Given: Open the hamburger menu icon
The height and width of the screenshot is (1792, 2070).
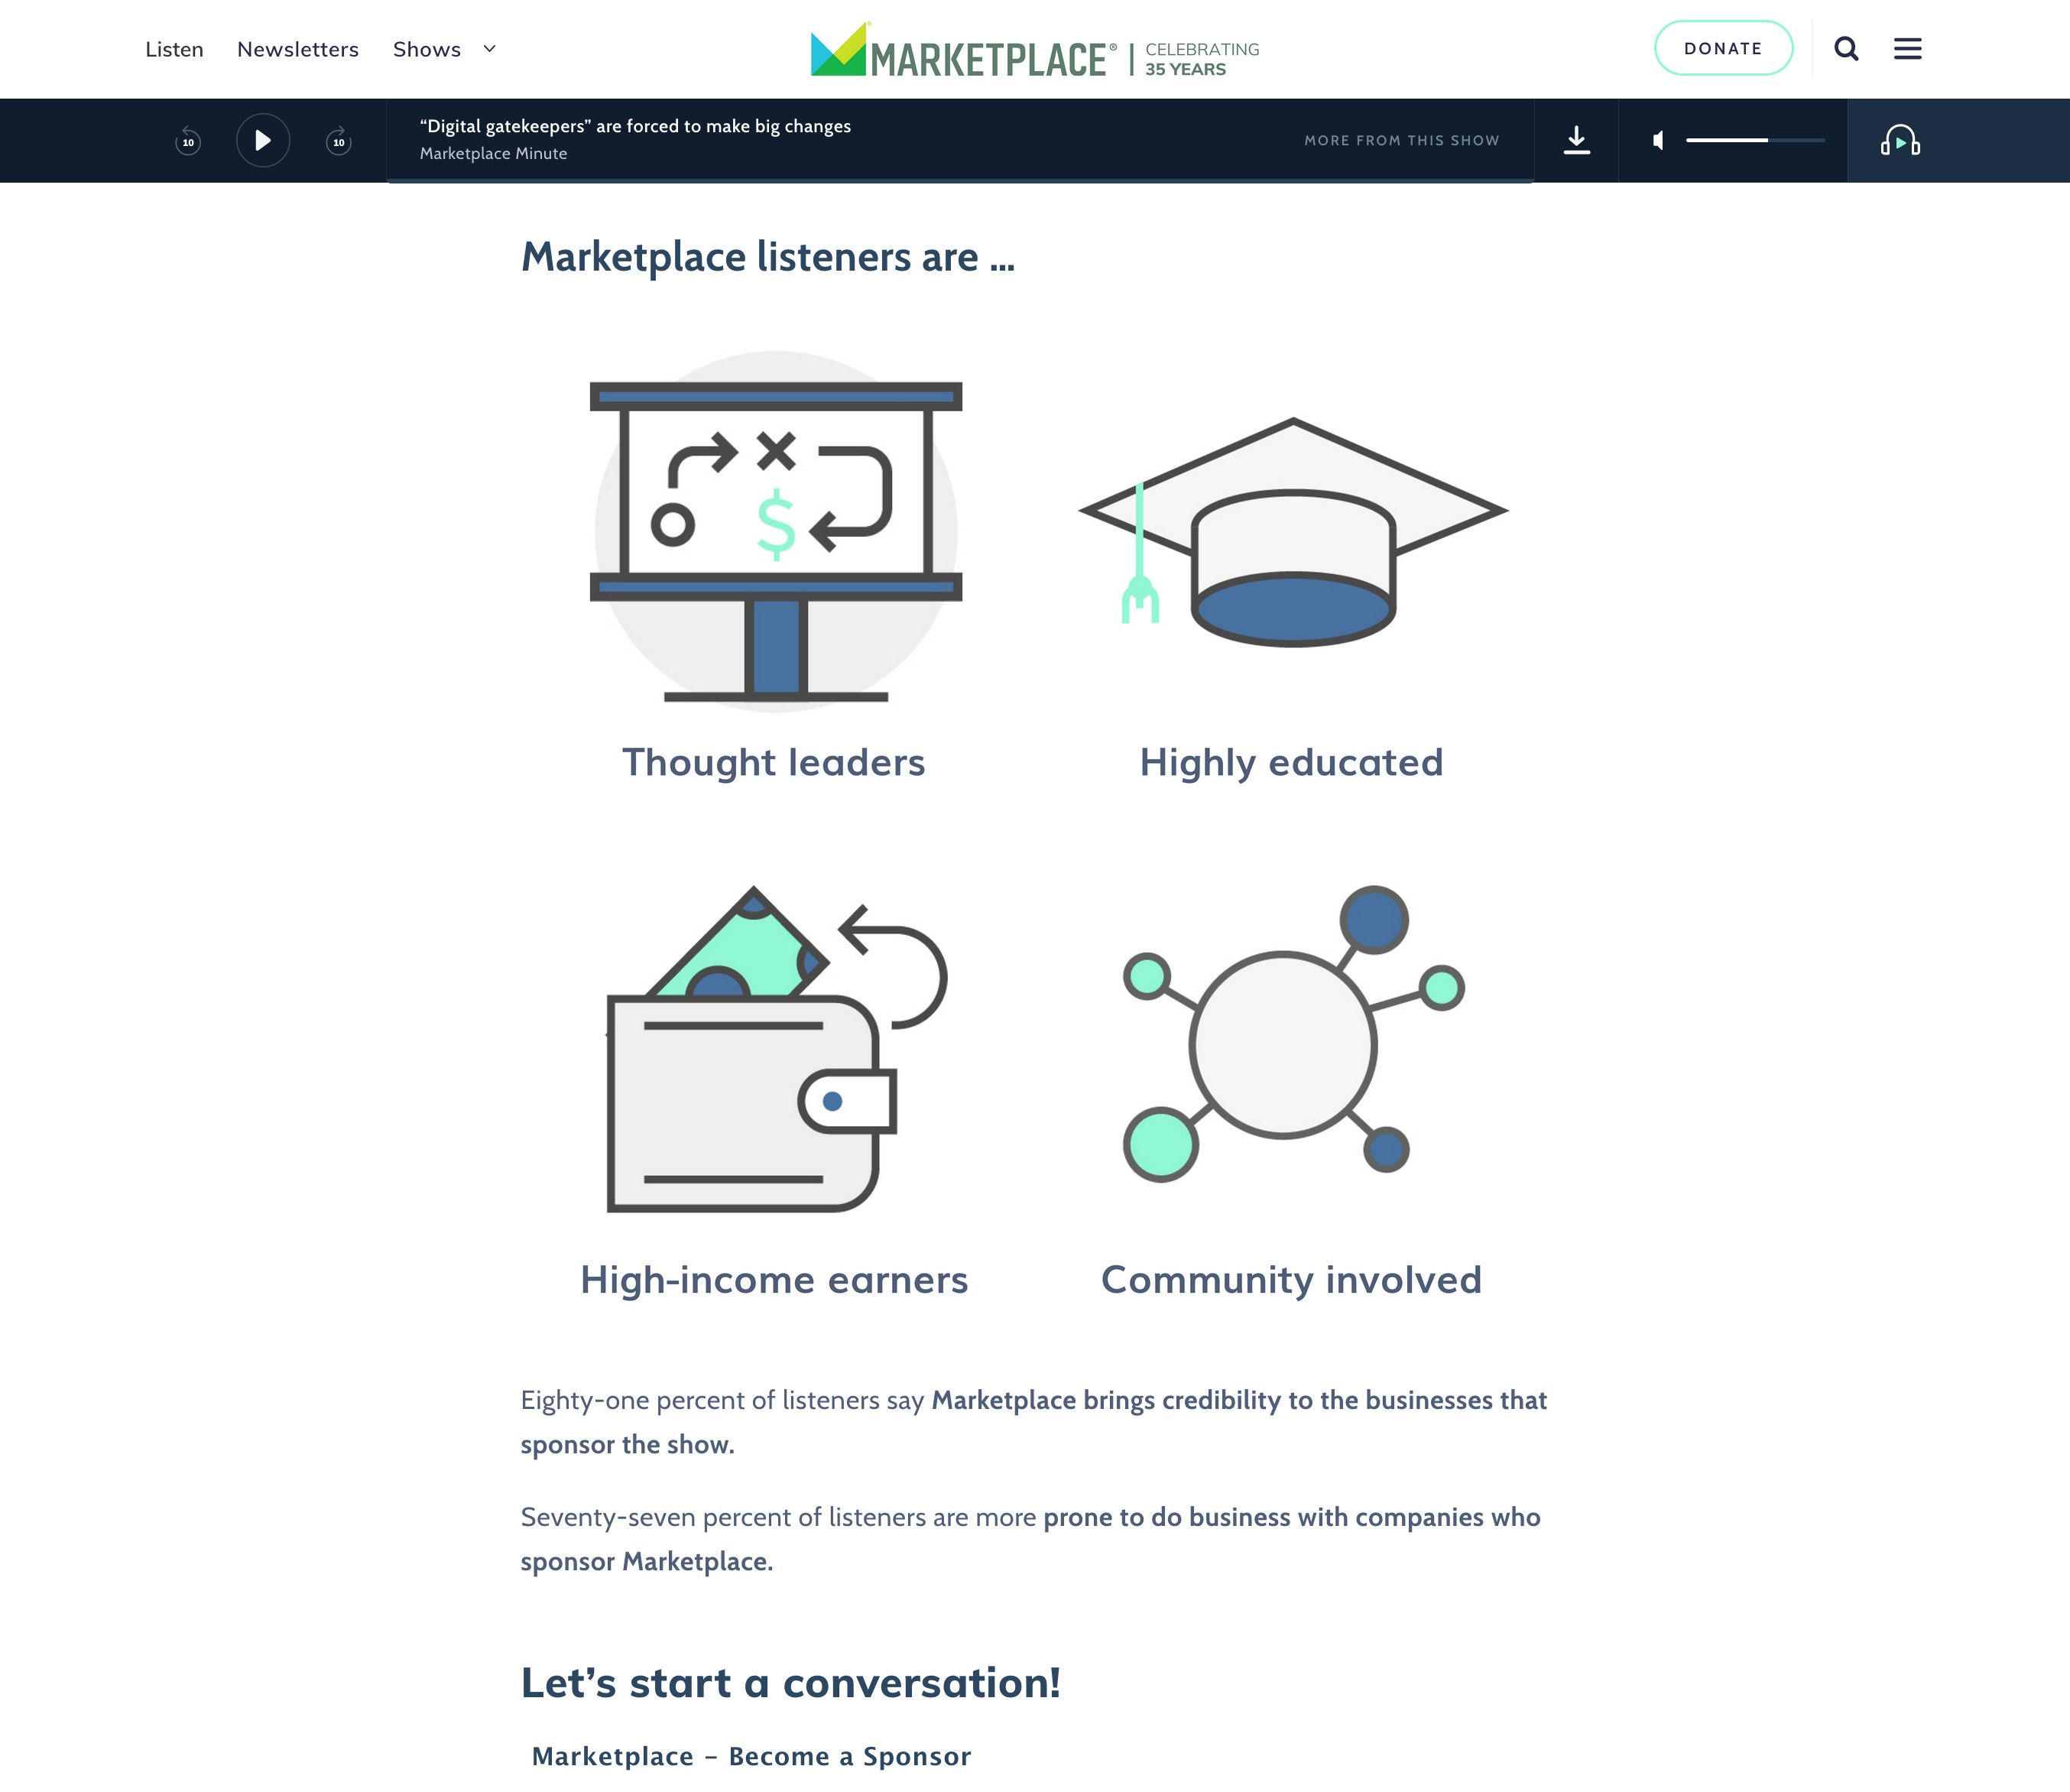Looking at the screenshot, I should click(1907, 48).
